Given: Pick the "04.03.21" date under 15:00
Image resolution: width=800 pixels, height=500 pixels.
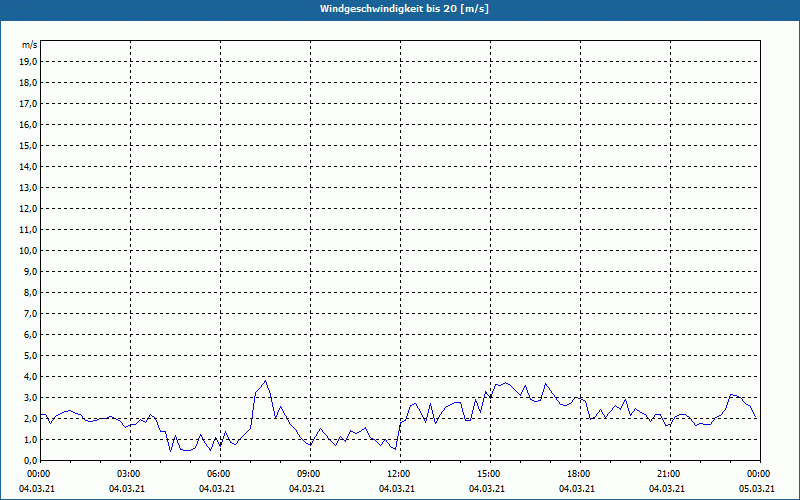Looking at the screenshot, I should 487,489.
